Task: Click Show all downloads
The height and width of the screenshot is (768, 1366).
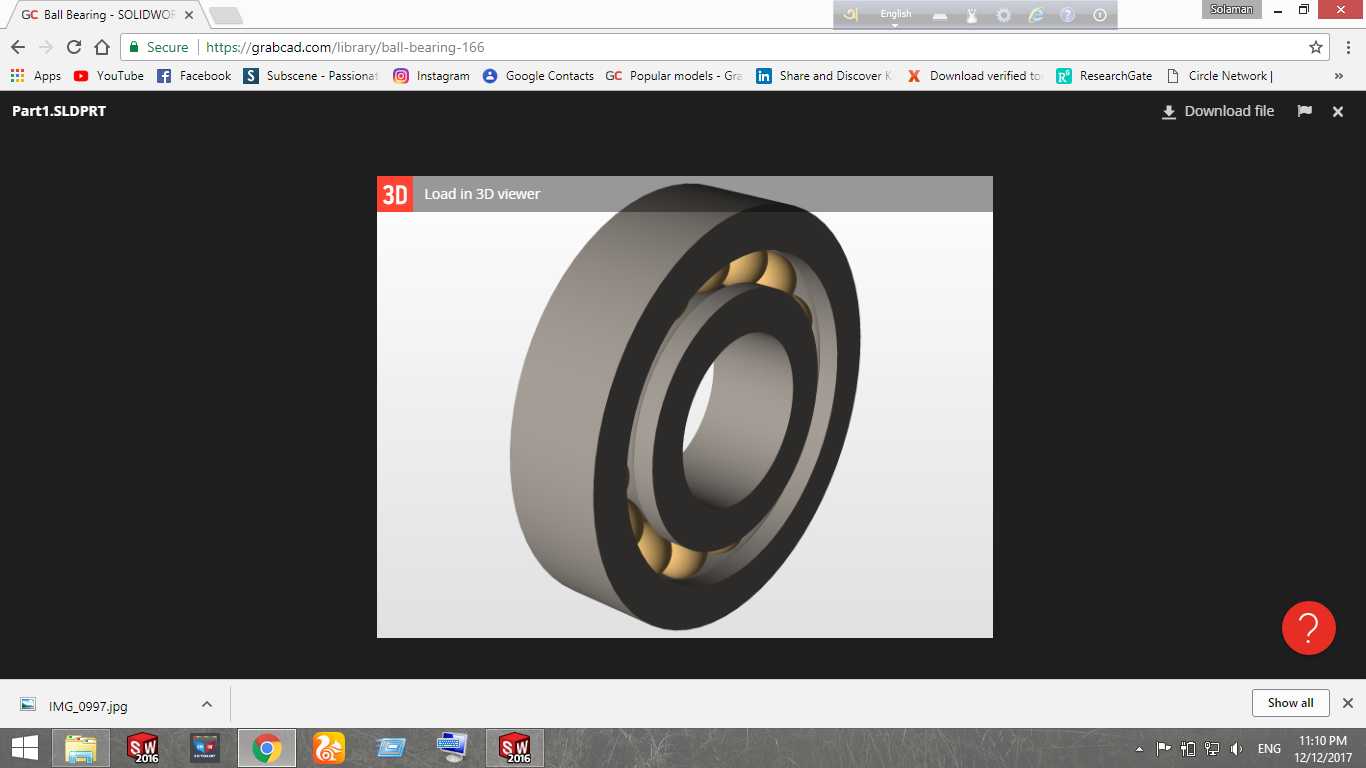Action: (x=1290, y=703)
